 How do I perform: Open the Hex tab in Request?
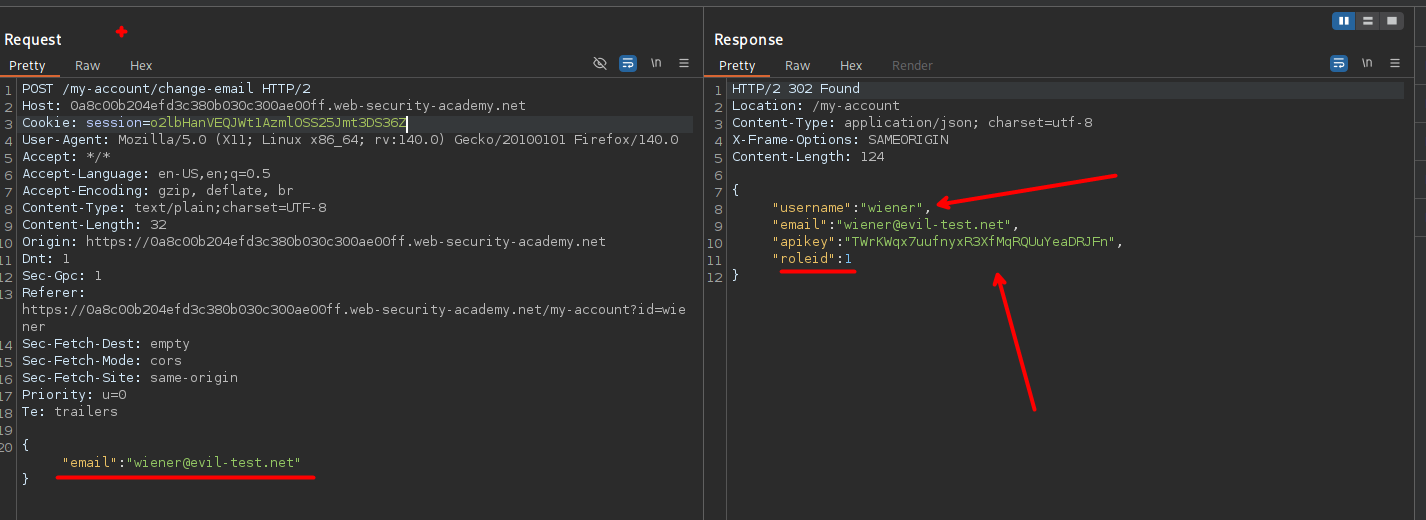coord(141,66)
